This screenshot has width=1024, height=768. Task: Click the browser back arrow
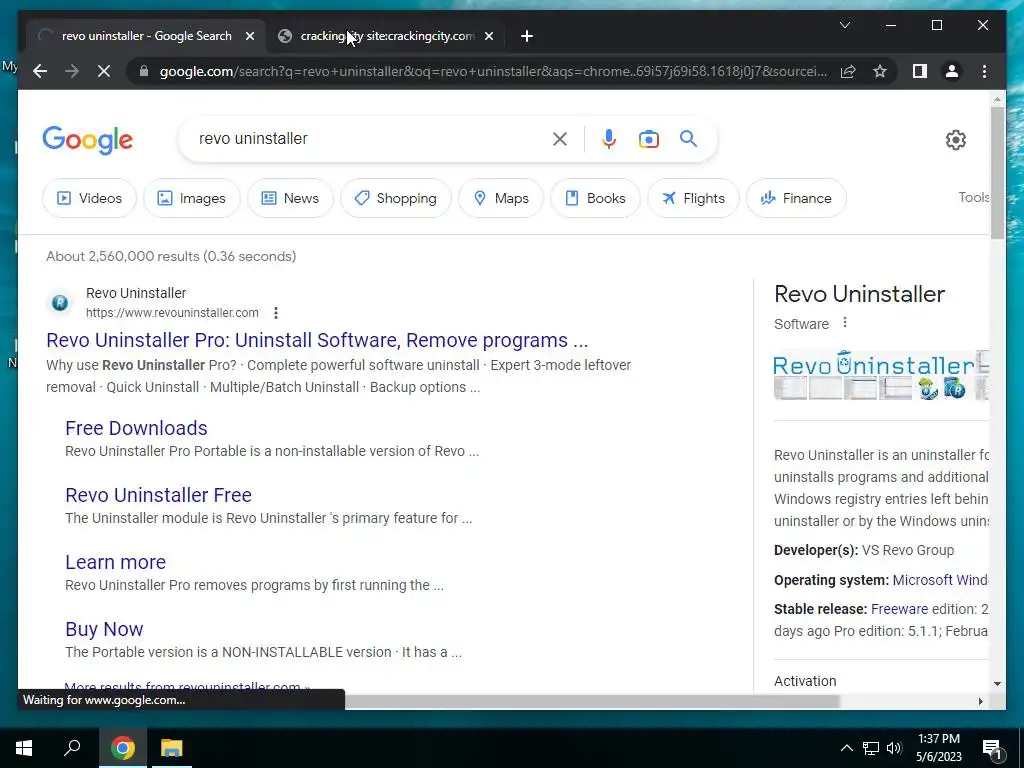tap(40, 71)
